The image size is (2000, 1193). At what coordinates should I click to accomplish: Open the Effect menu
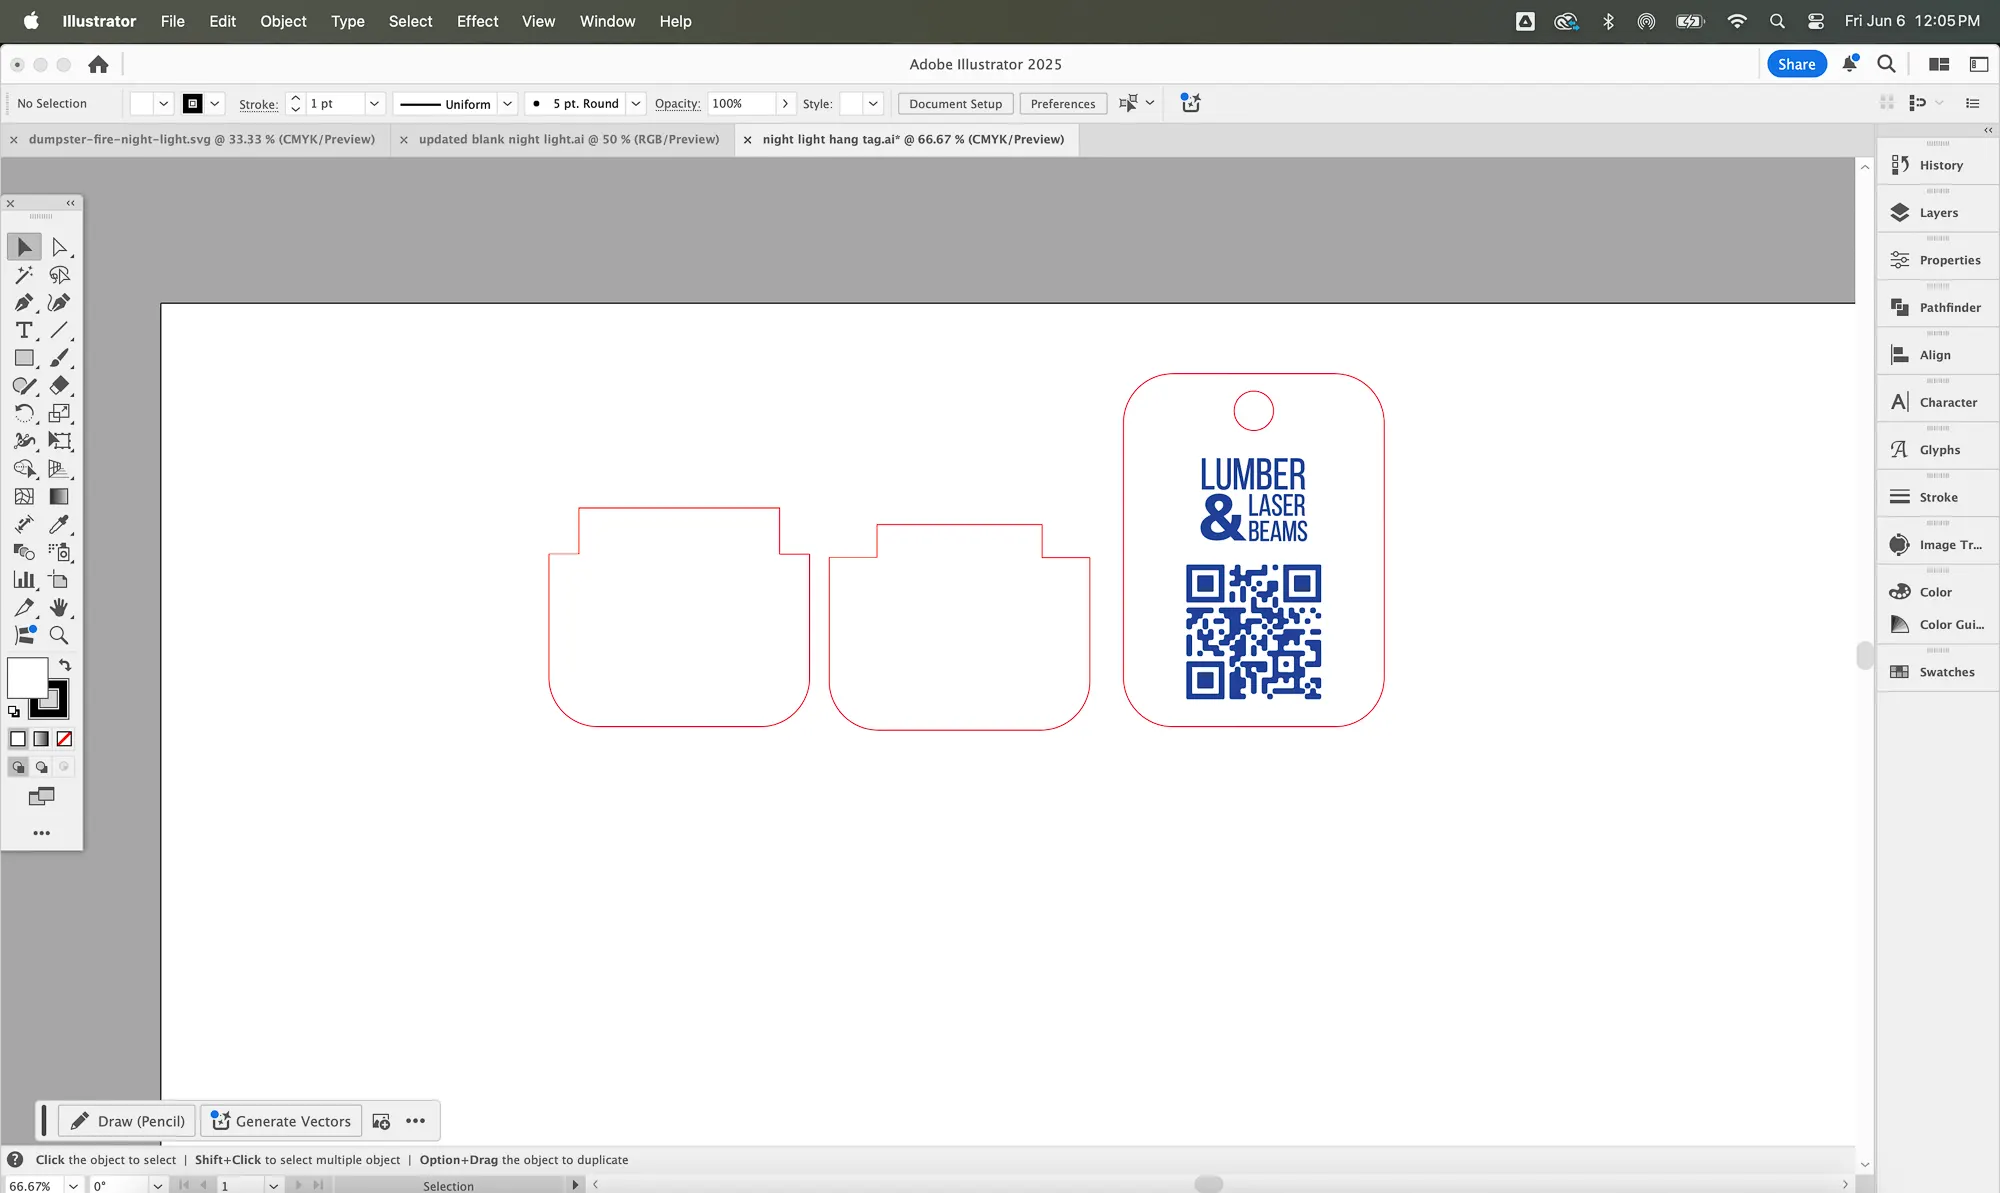pyautogui.click(x=477, y=21)
